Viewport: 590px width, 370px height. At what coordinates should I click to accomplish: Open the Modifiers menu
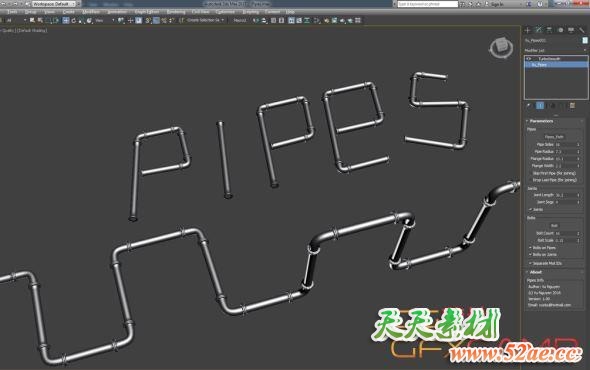coord(91,12)
